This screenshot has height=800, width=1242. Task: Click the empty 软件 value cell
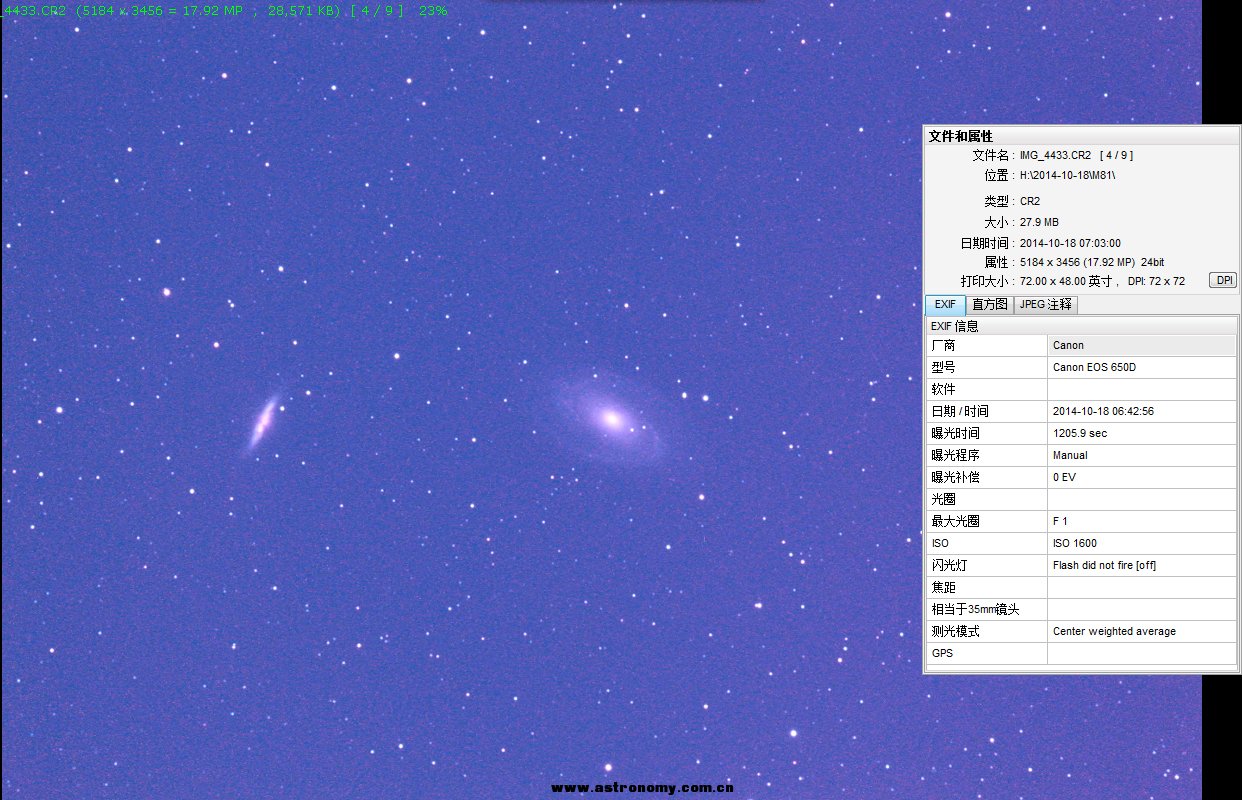(x=1142, y=389)
